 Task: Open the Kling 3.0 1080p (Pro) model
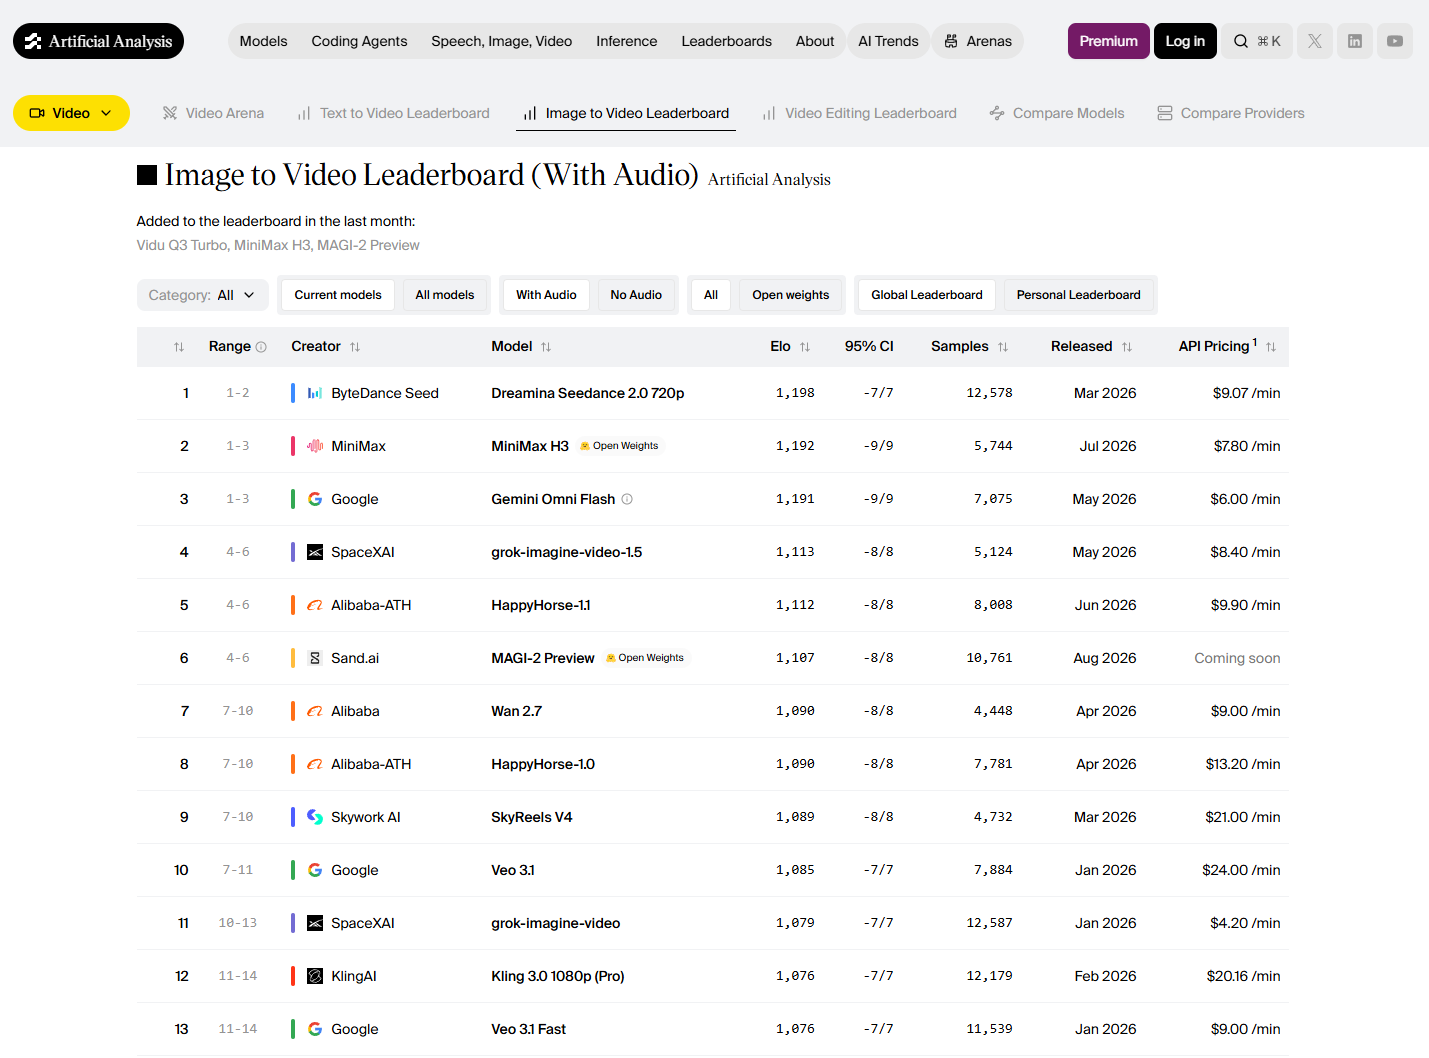pyautogui.click(x=558, y=976)
